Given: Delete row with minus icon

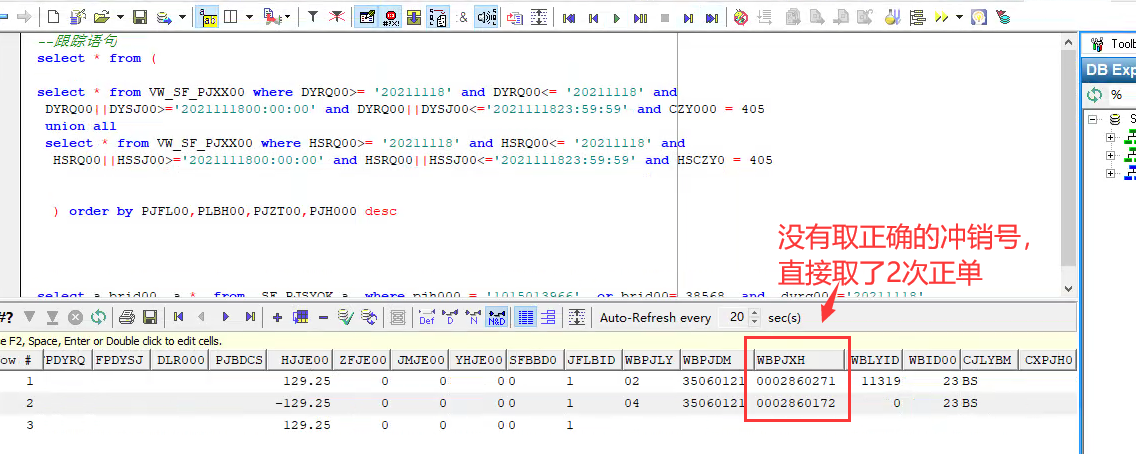Looking at the screenshot, I should [323, 316].
